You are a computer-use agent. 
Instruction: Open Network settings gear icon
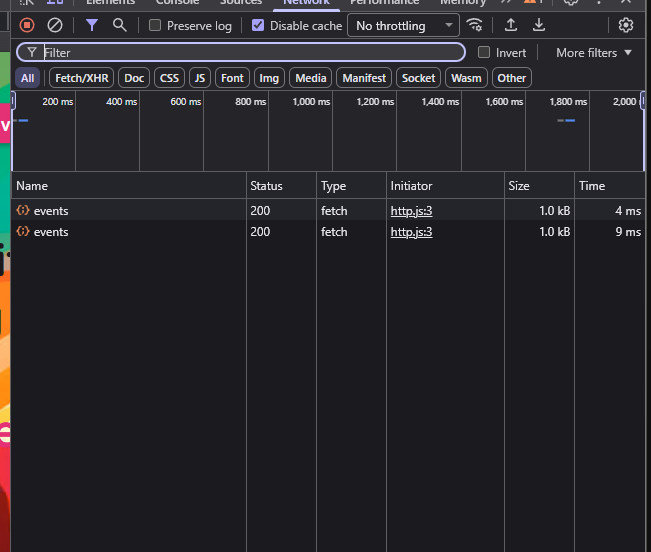626,25
